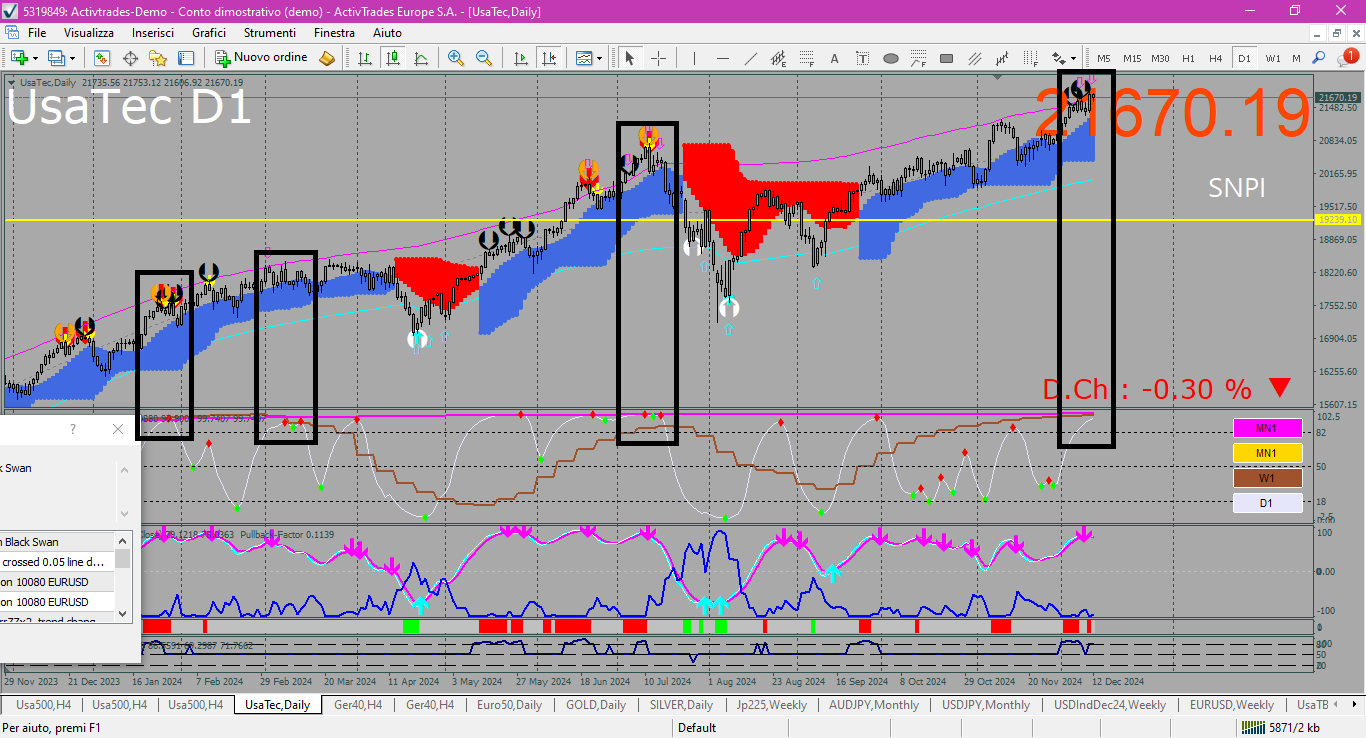Viewport: 1366px width, 738px height.
Task: Switch chart to bar chart mode
Action: pos(365,58)
